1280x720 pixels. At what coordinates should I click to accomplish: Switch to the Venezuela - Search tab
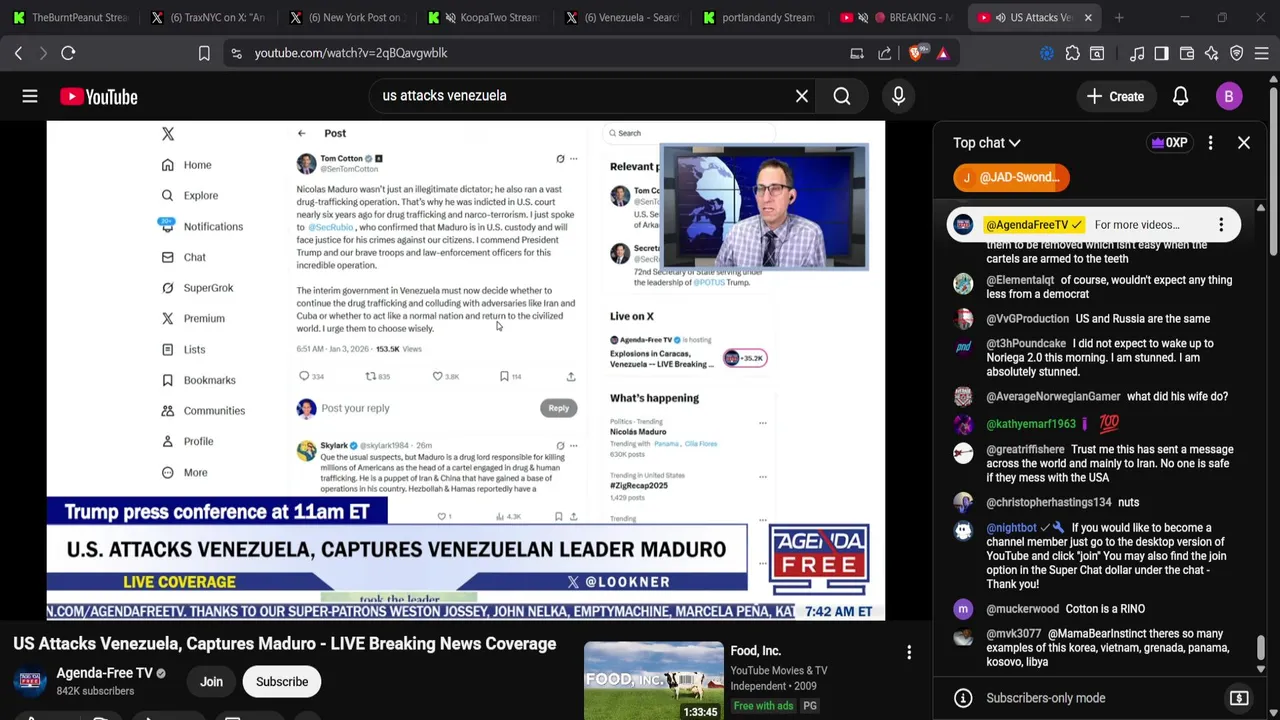(621, 17)
